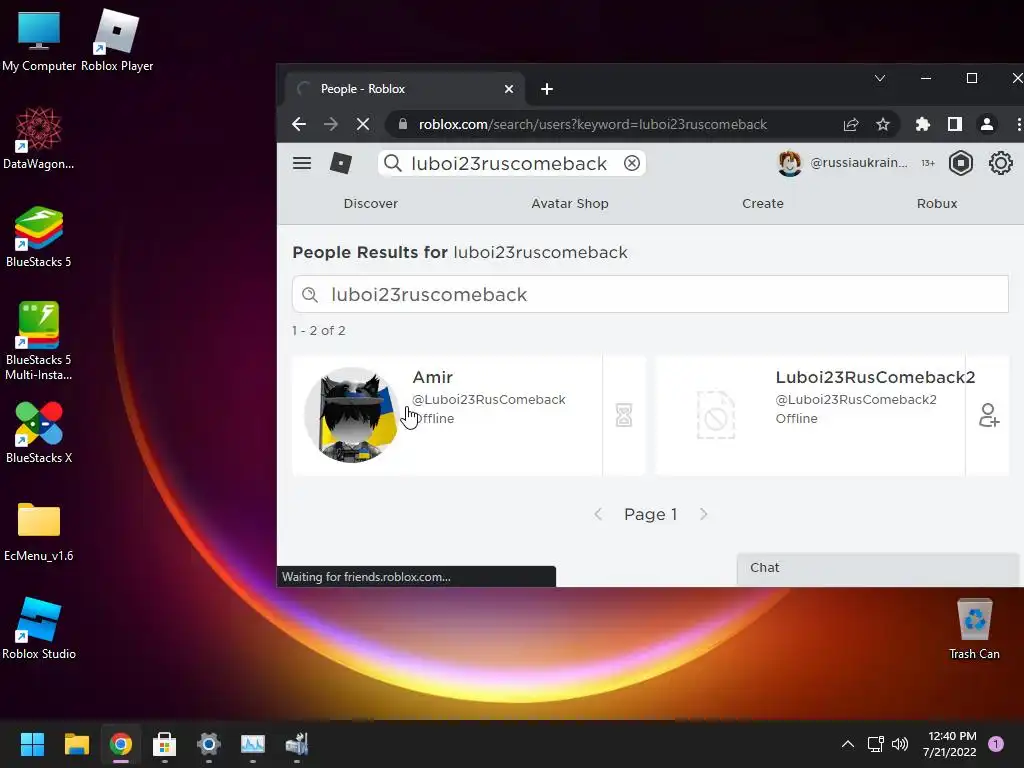Viewport: 1024px width, 768px height.
Task: Click the 13+ age label
Action: pyautogui.click(x=928, y=163)
